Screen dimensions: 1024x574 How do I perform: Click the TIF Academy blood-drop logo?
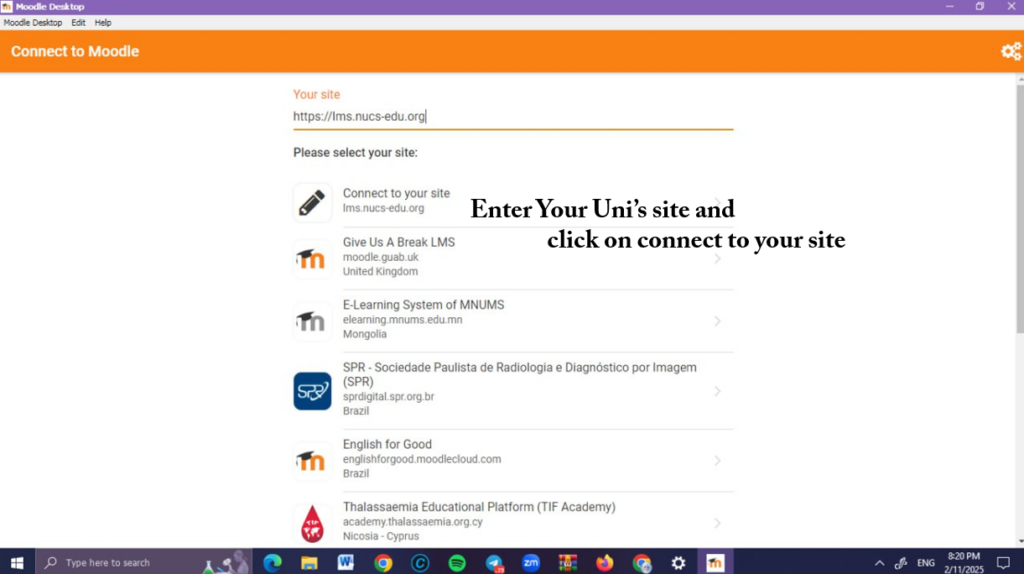click(x=312, y=523)
